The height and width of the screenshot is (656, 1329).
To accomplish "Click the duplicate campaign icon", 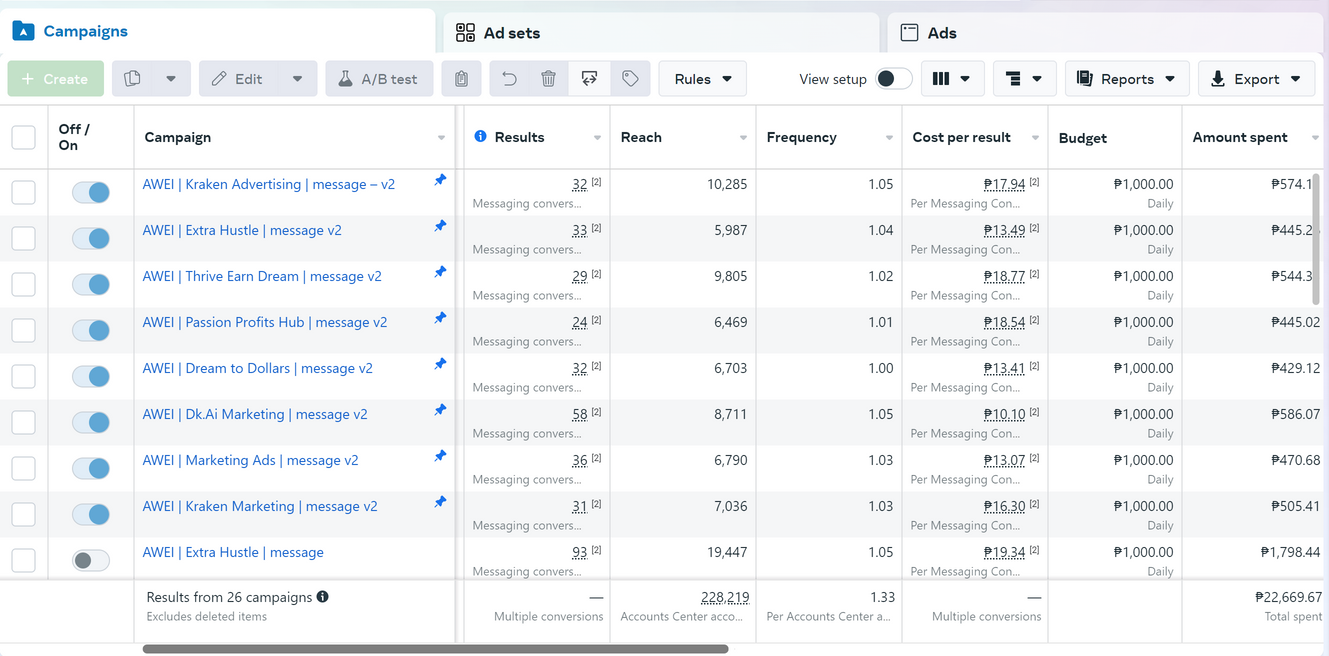I will pyautogui.click(x=133, y=79).
